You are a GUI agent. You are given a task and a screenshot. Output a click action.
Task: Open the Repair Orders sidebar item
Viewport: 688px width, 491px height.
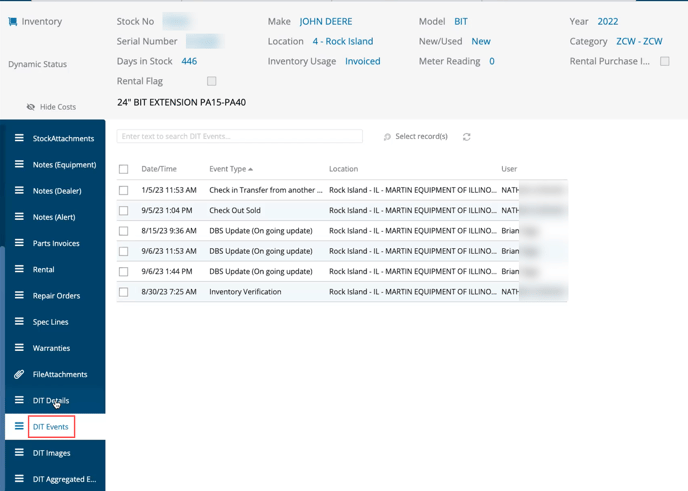[56, 296]
